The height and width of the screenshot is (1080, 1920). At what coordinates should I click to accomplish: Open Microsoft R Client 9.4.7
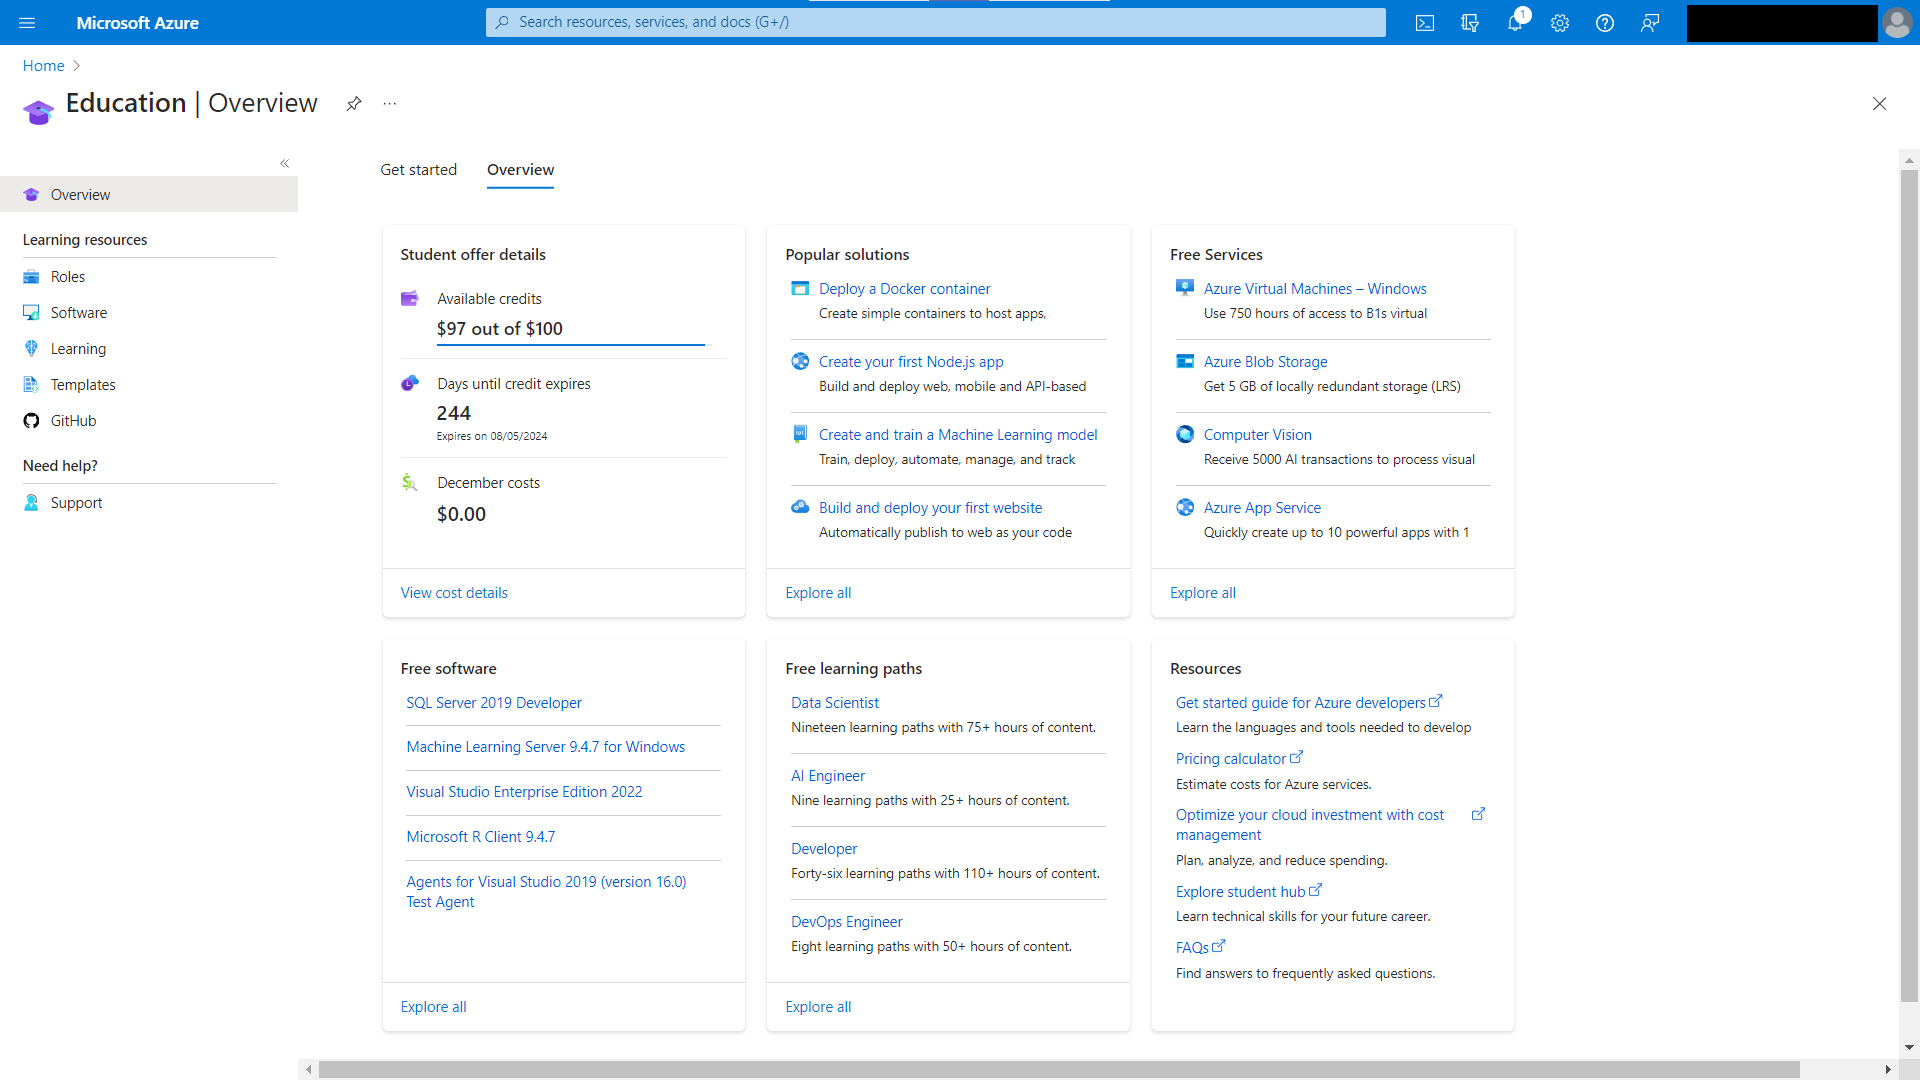pyautogui.click(x=480, y=837)
